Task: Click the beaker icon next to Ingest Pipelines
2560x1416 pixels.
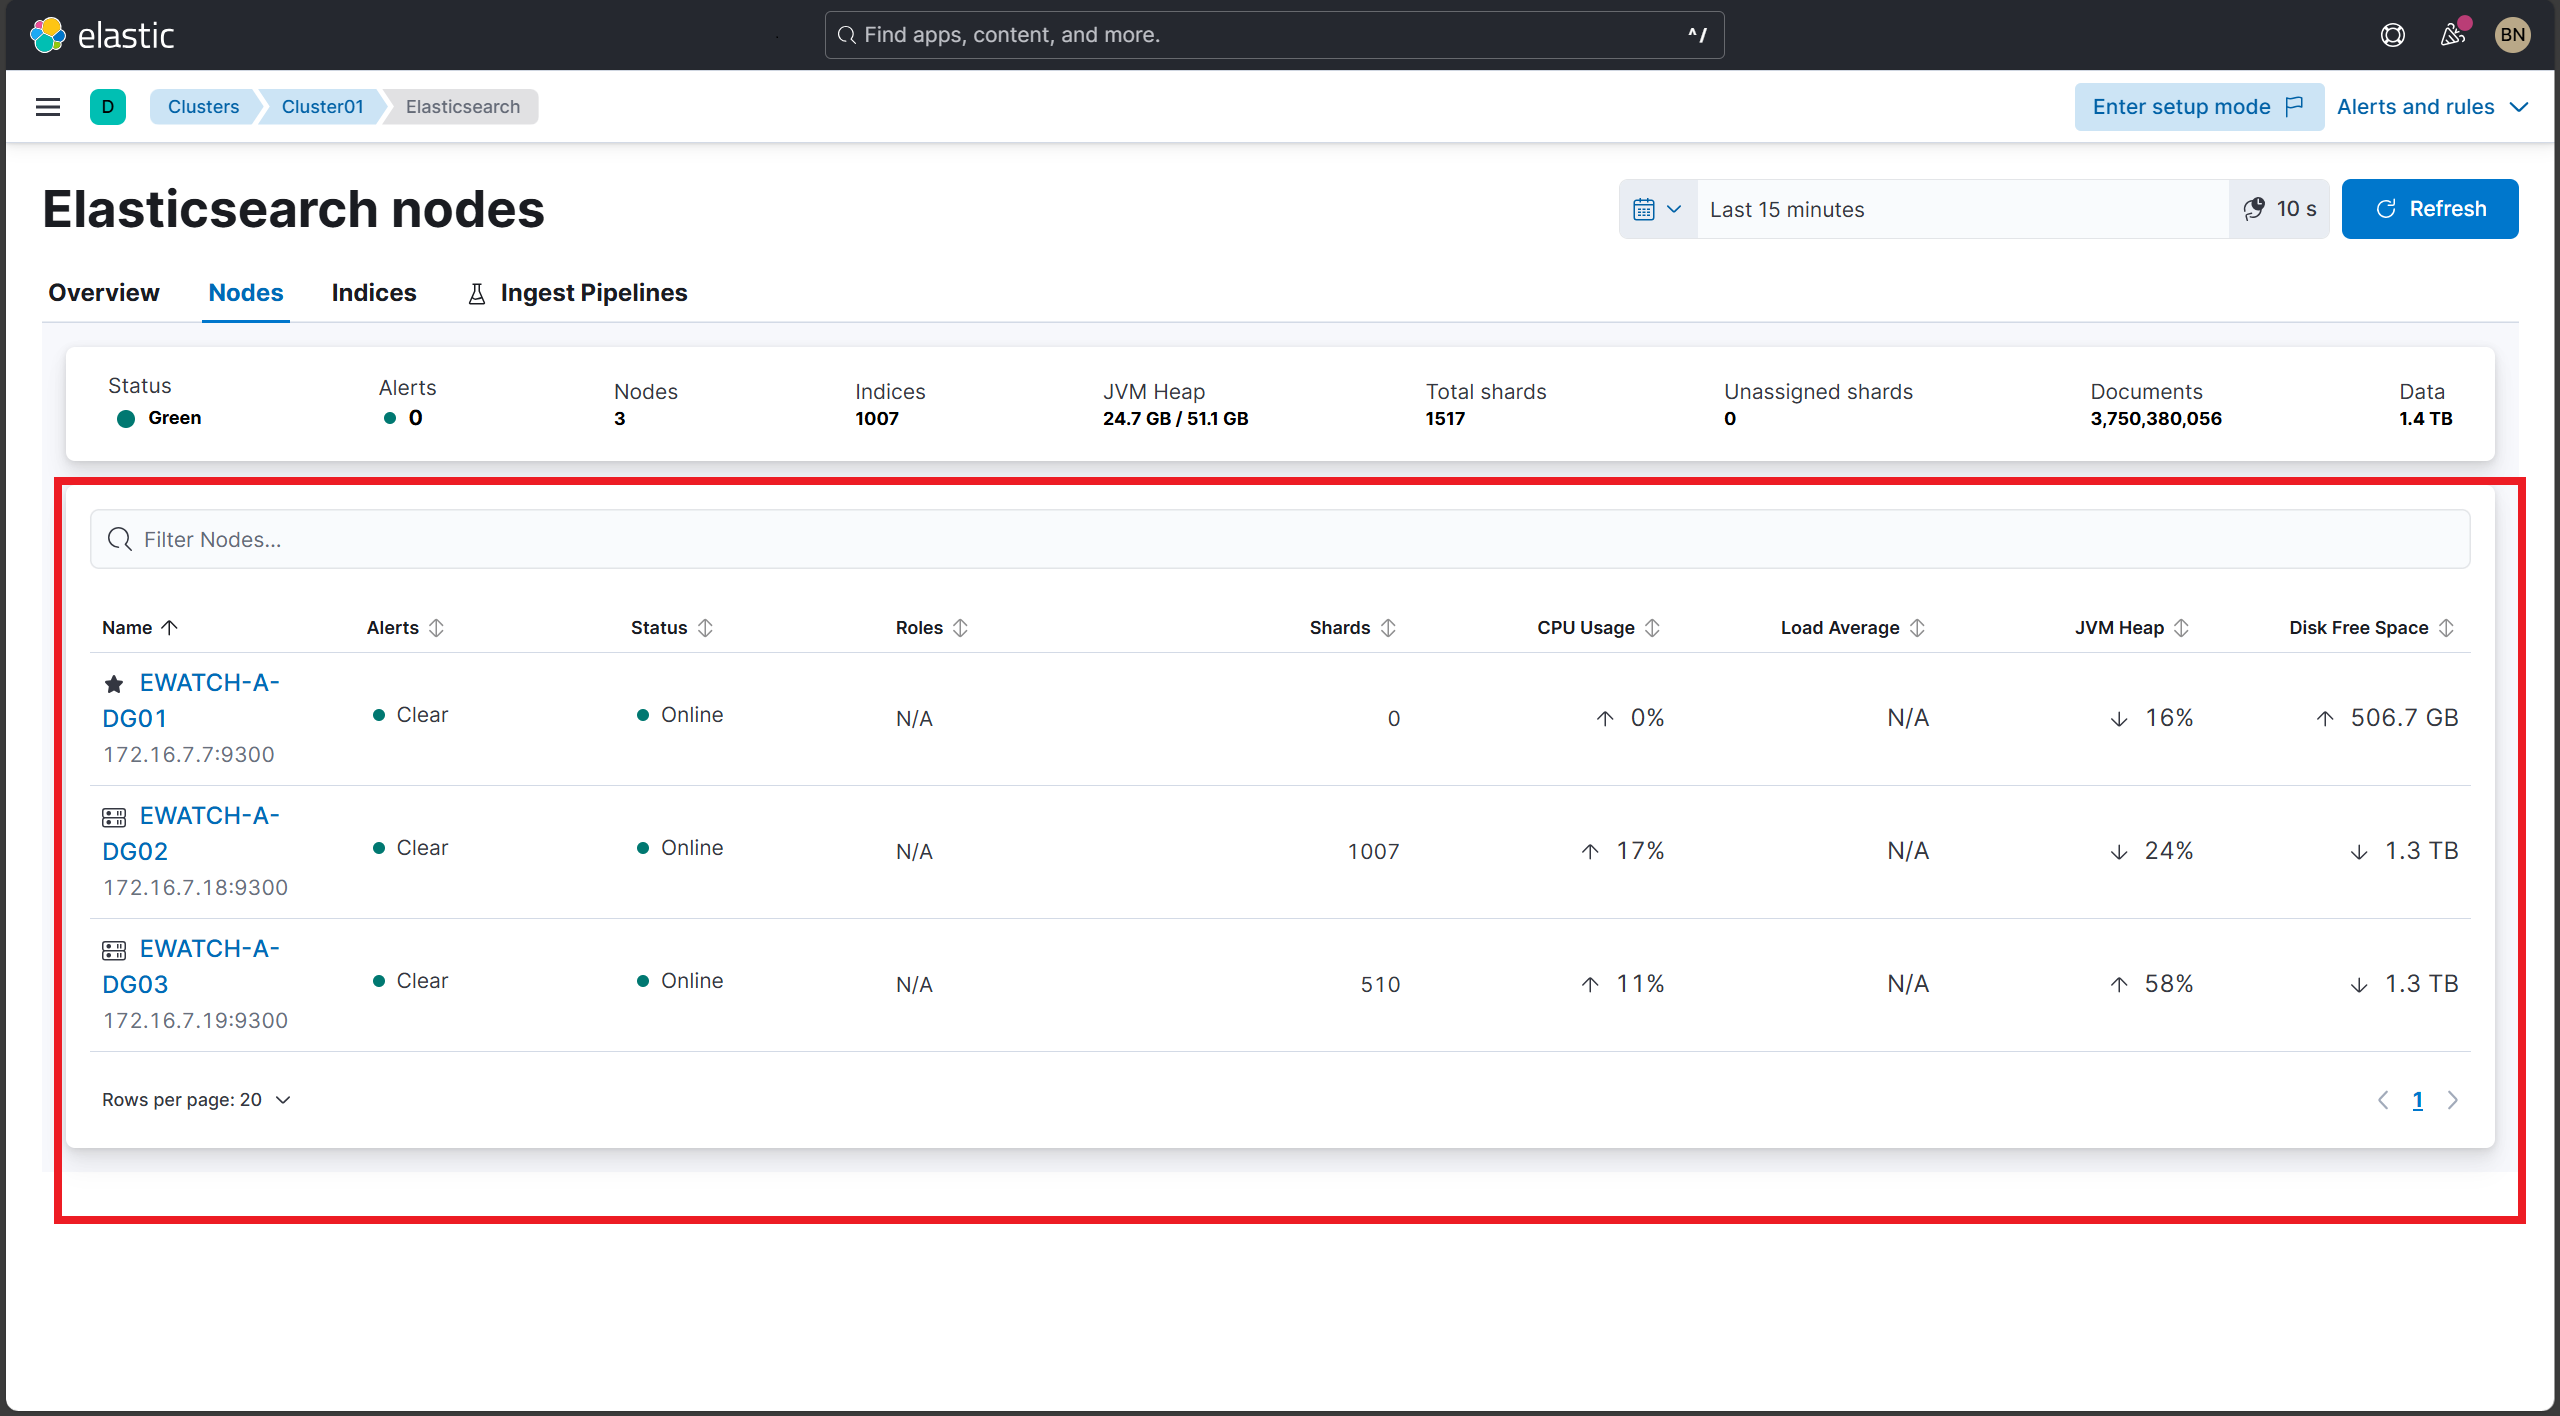Action: click(476, 292)
